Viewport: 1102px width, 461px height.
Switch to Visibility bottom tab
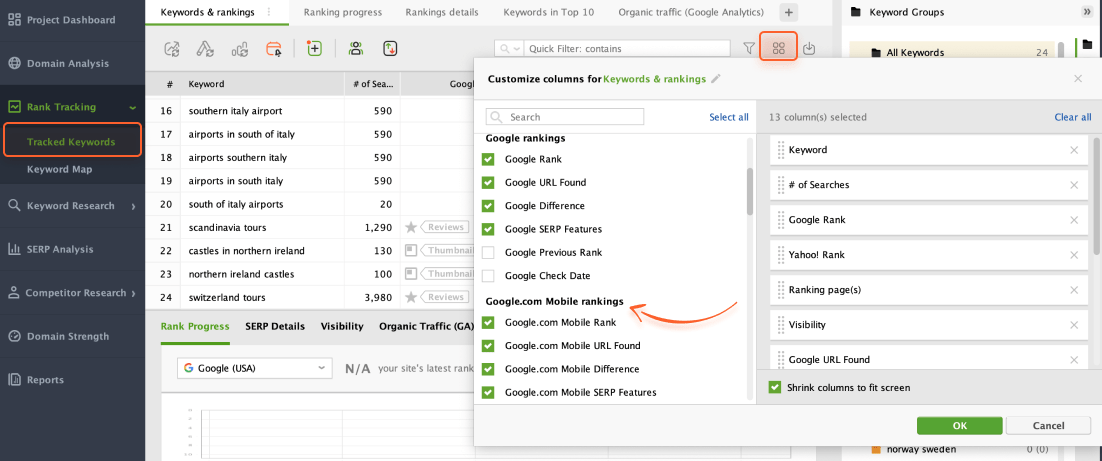pyautogui.click(x=342, y=326)
